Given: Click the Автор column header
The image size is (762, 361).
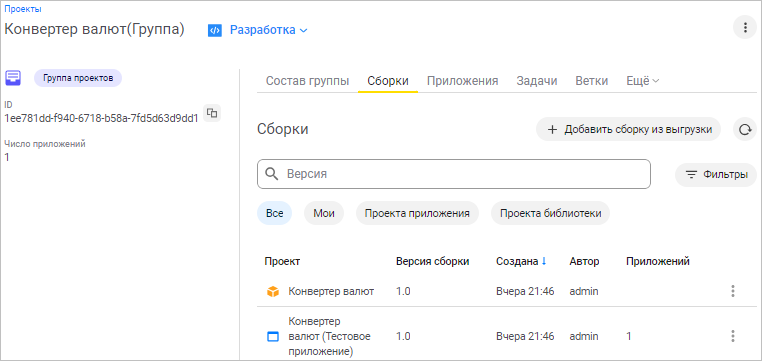Looking at the screenshot, I should coord(584,261).
